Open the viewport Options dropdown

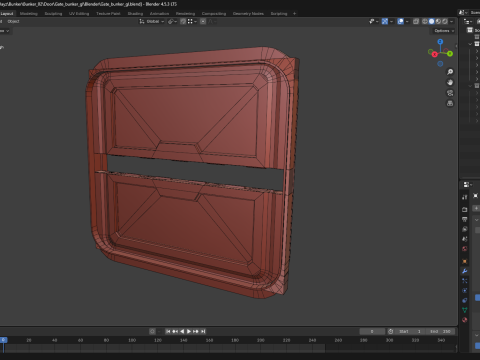(444, 31)
